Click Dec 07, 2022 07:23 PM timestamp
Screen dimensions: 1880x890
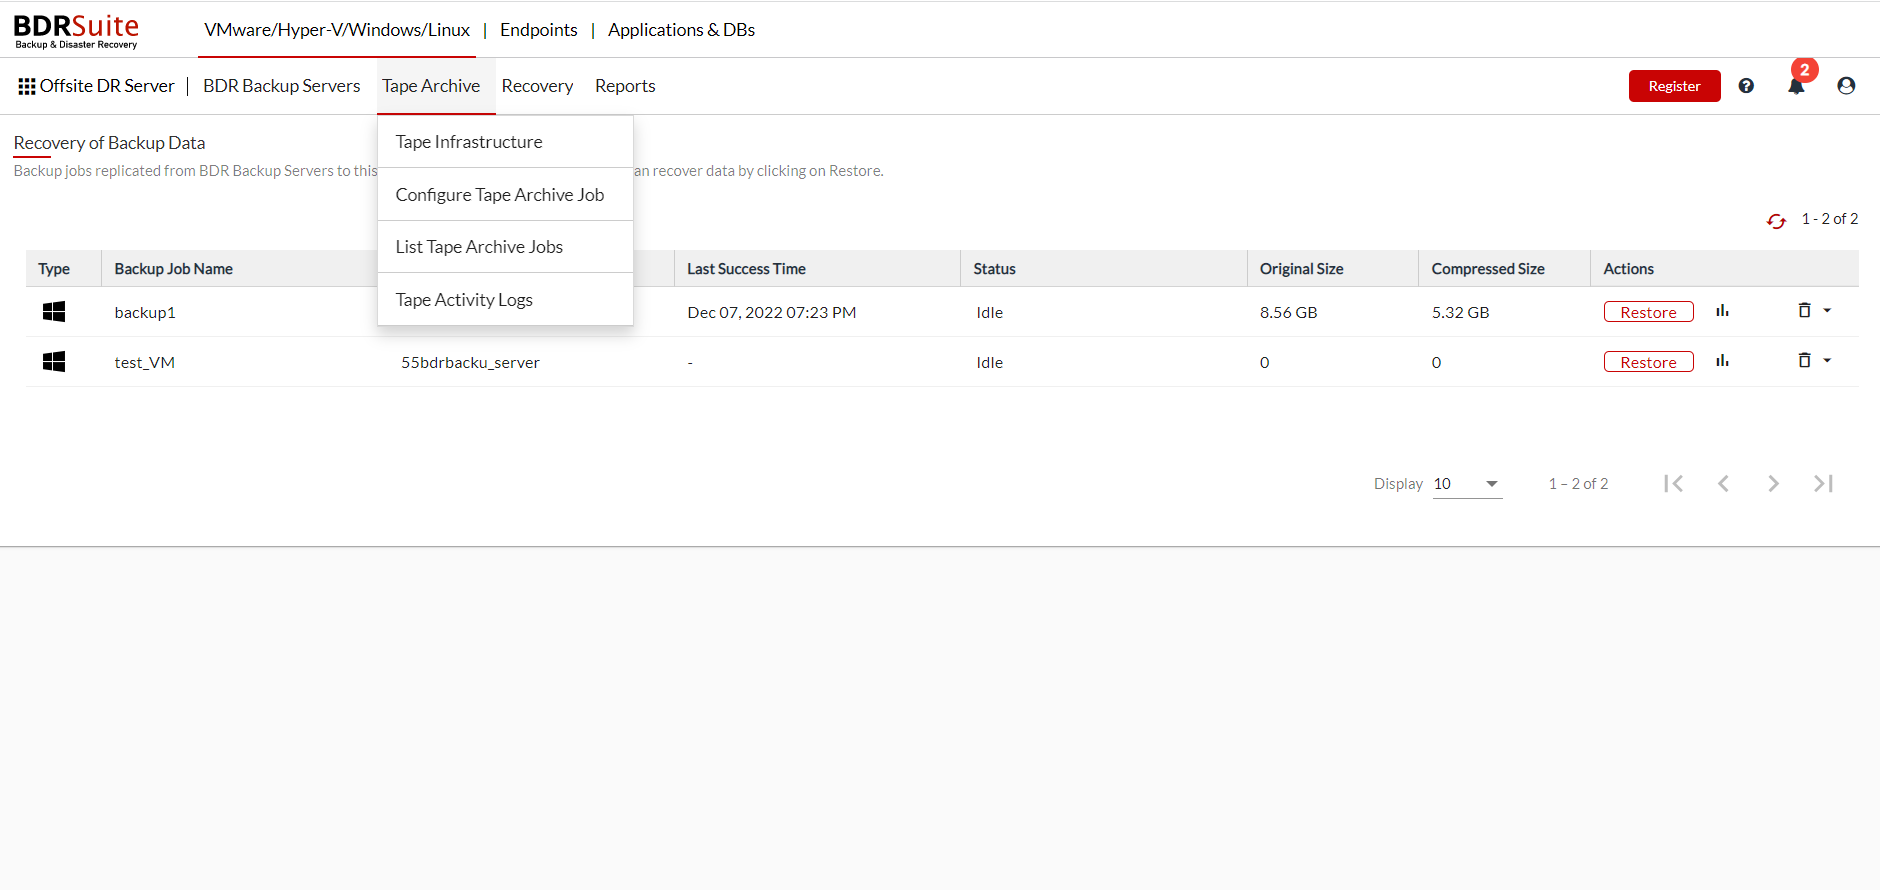(x=771, y=312)
